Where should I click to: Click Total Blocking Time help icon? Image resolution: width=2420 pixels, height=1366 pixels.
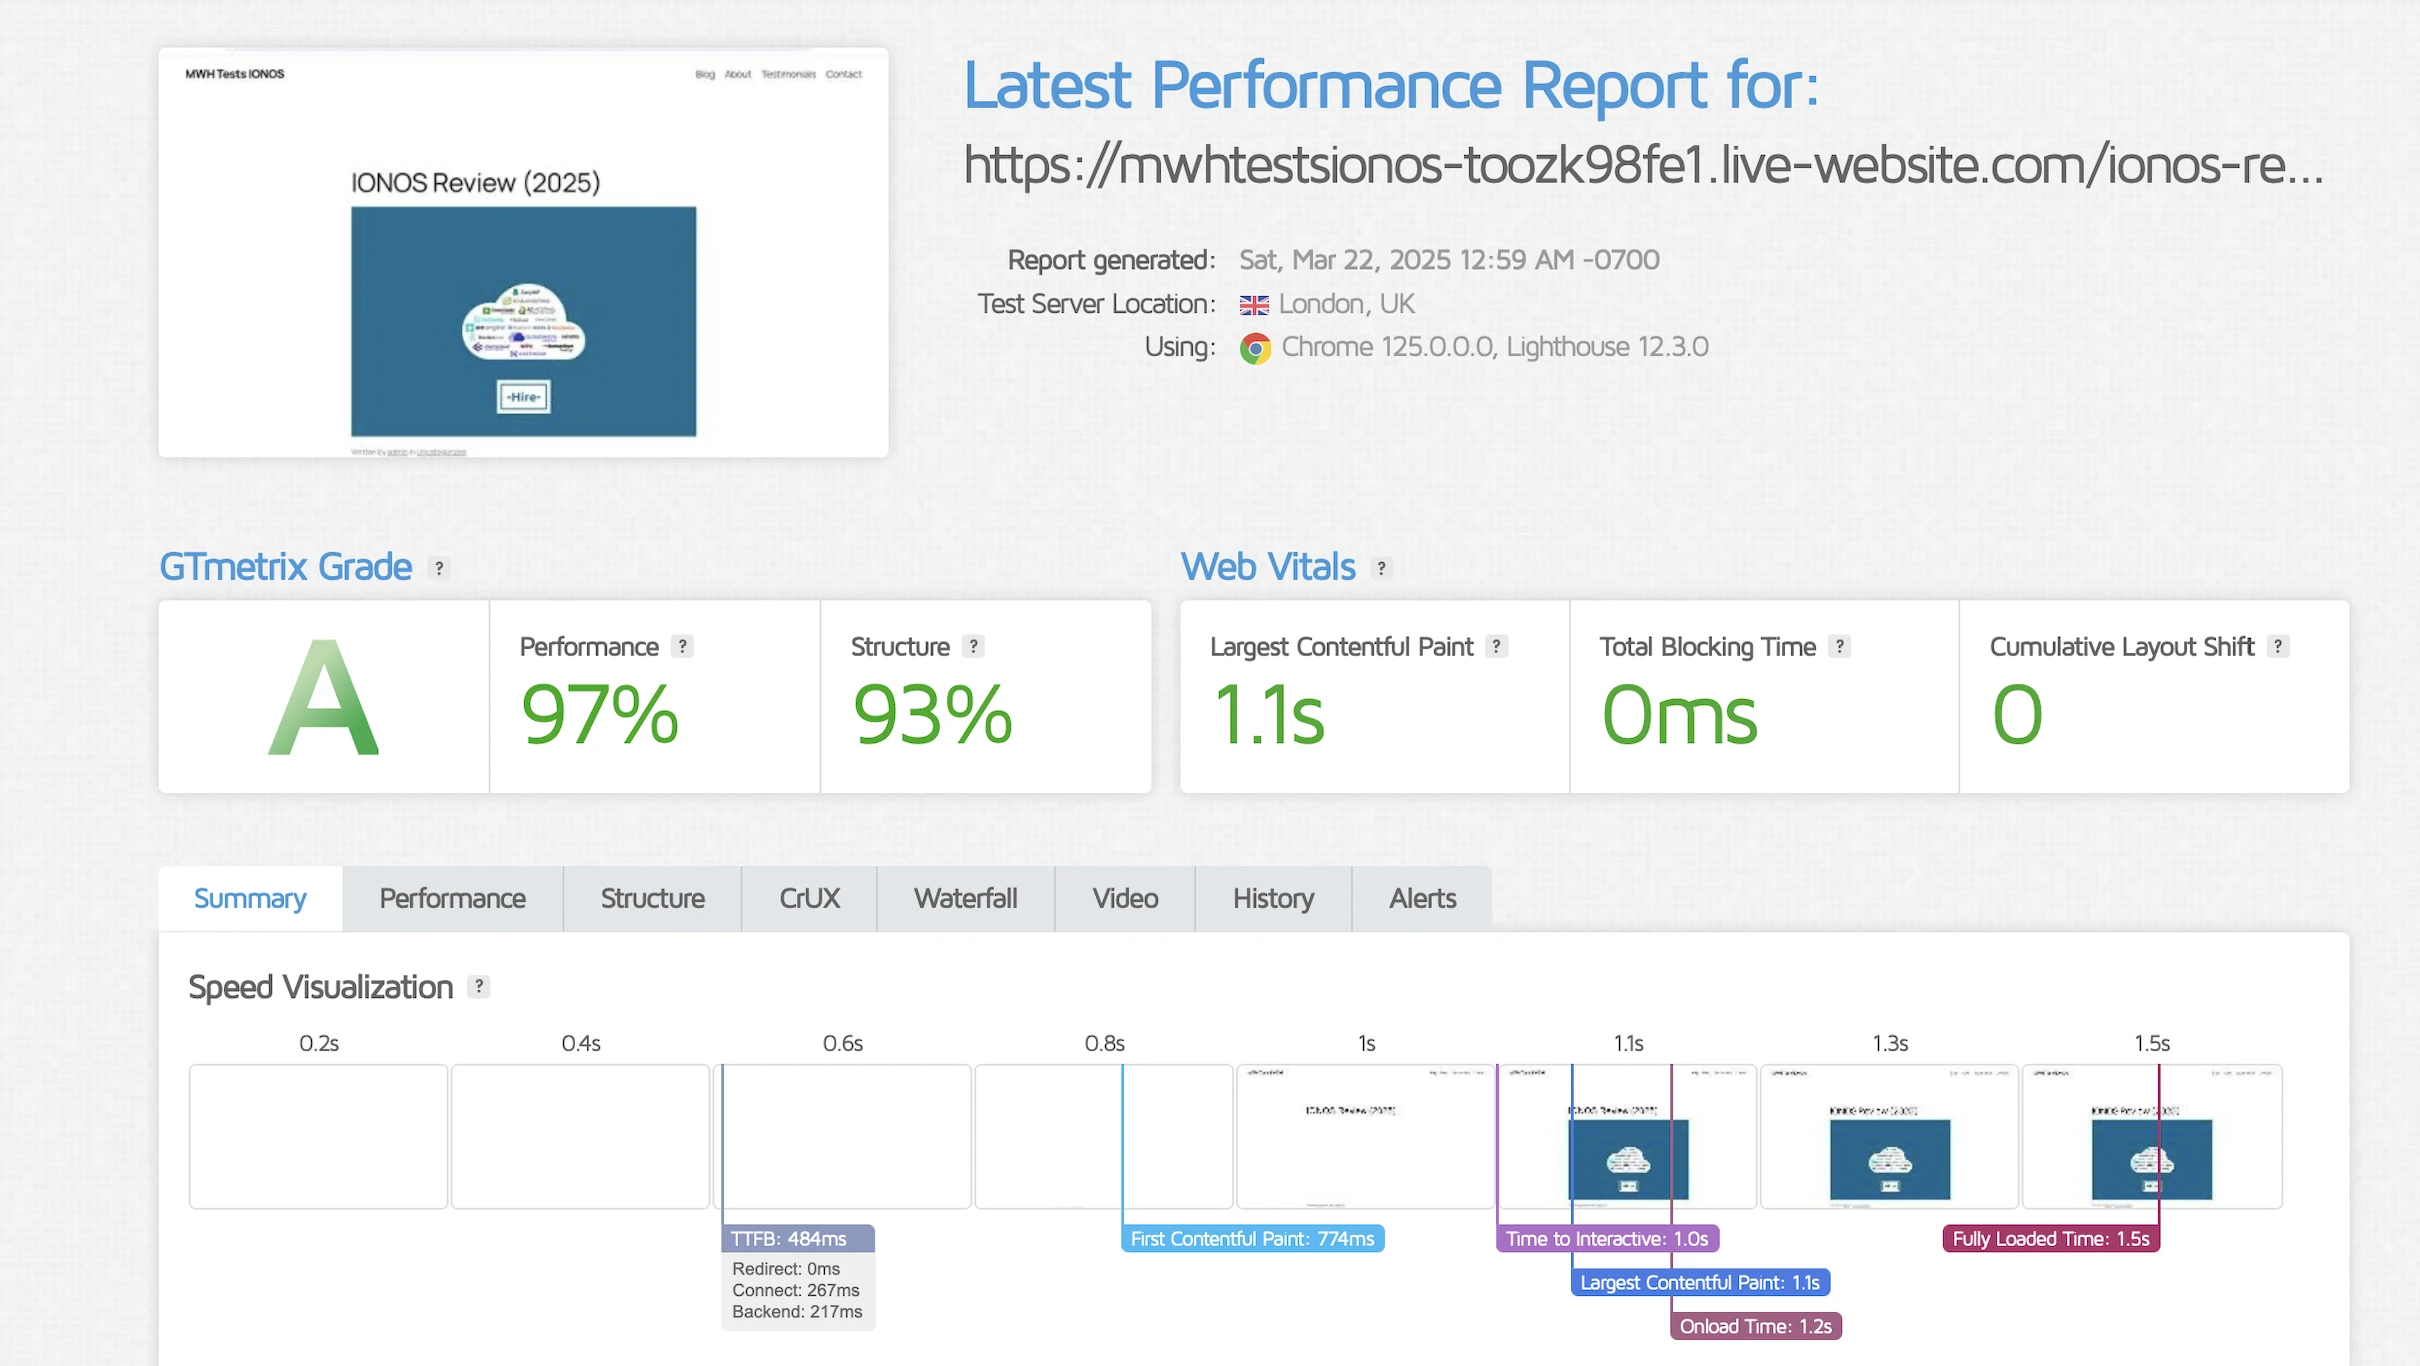[x=1839, y=647]
